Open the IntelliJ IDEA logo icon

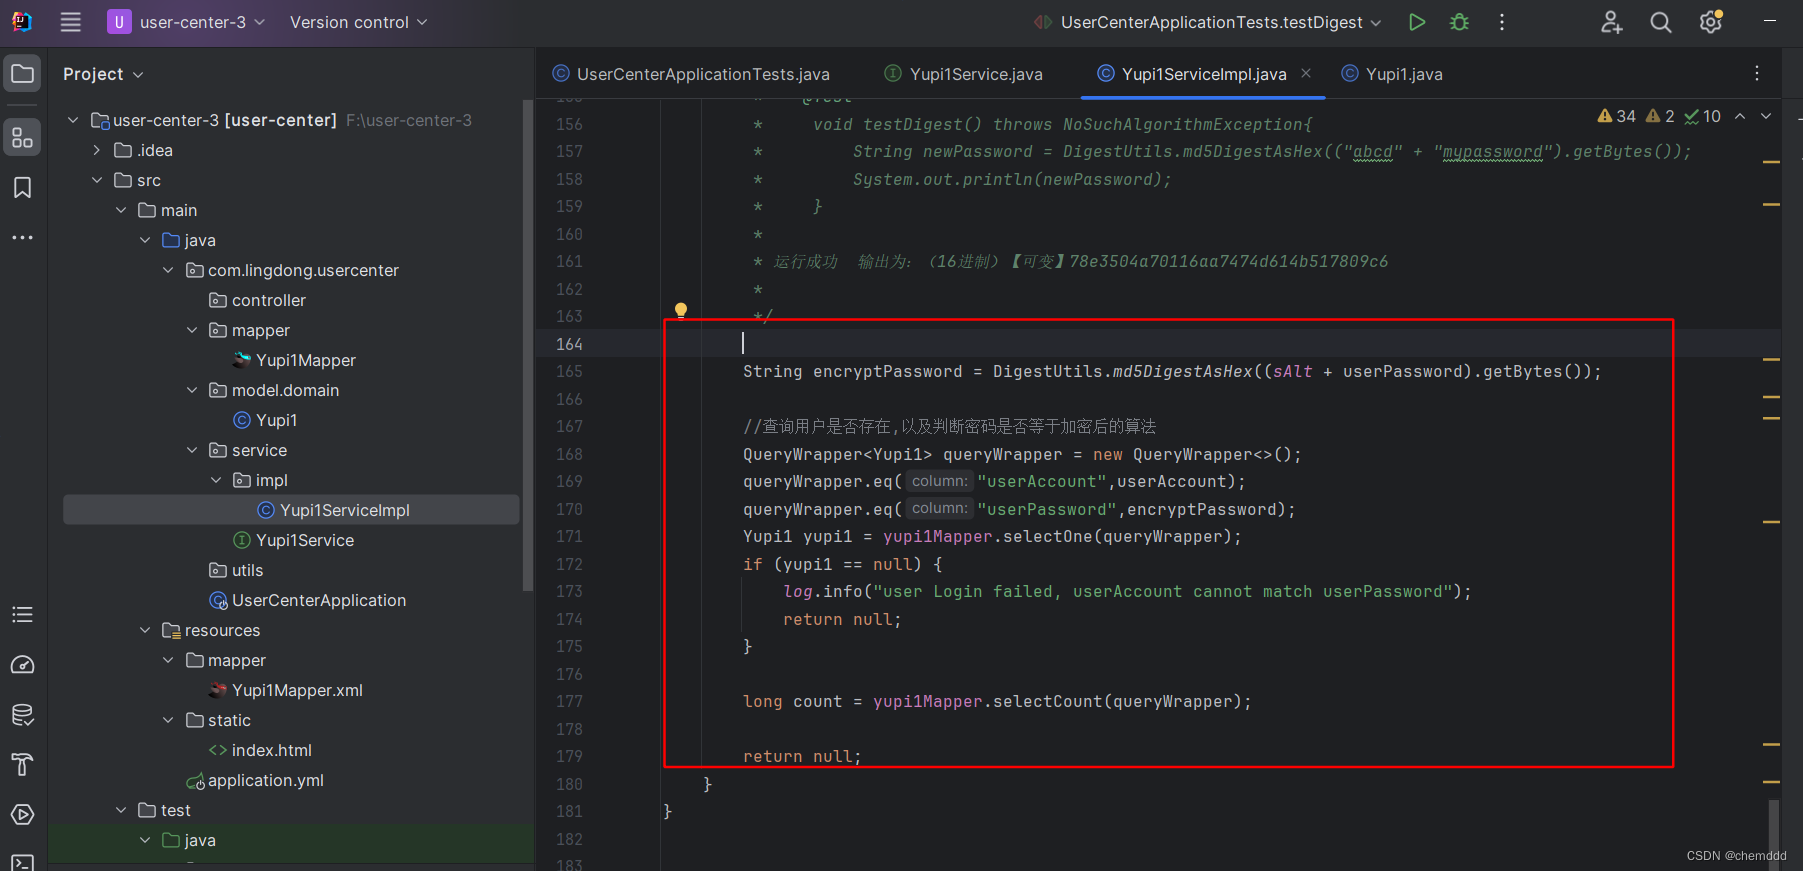(x=22, y=22)
